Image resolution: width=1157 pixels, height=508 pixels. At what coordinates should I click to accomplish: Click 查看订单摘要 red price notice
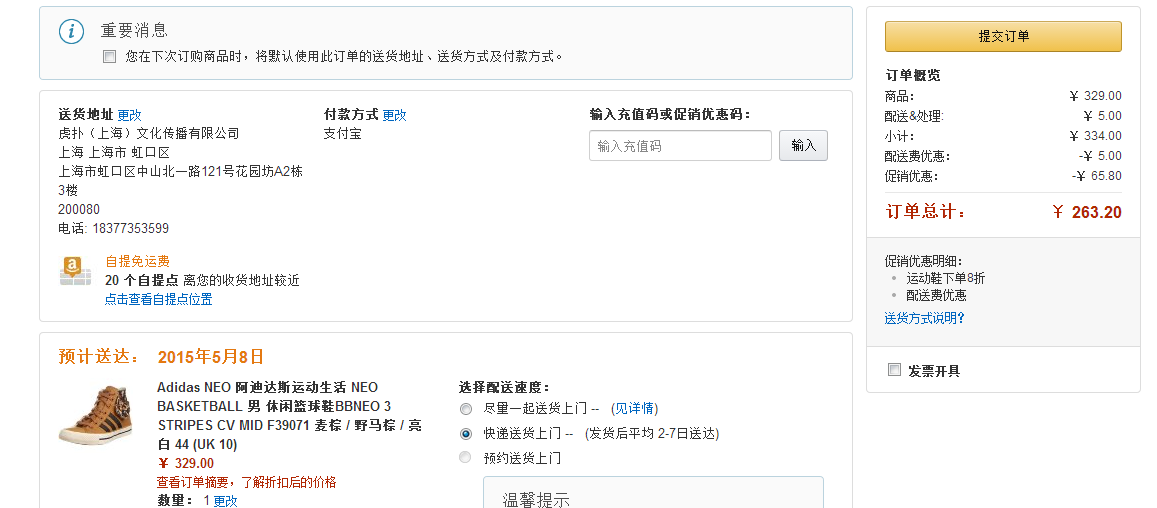pos(246,482)
